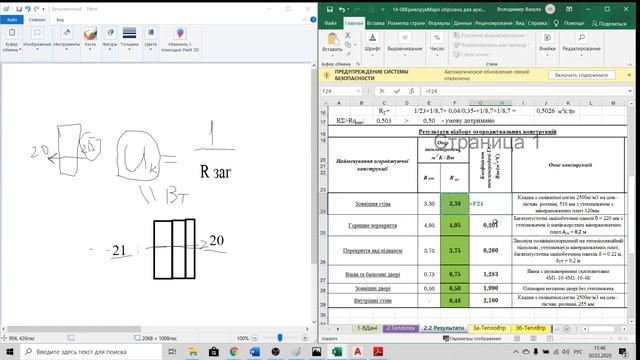Screen dimensions: 640x360
Task: Click Share (Поделиться) in Excel
Action: tap(609, 24)
